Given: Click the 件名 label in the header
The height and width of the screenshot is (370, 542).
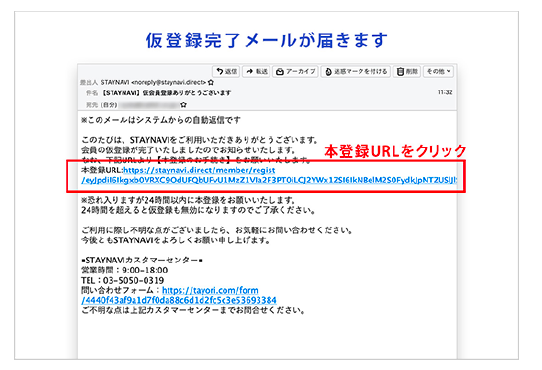Looking at the screenshot, I should point(92,93).
